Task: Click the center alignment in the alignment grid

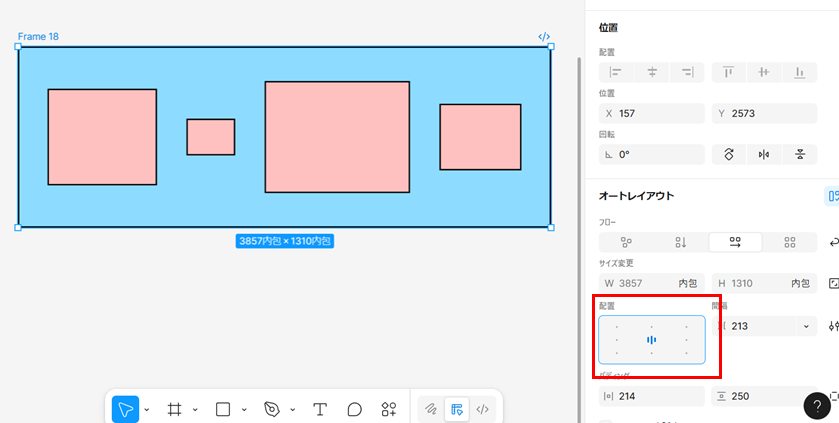Action: pos(651,340)
